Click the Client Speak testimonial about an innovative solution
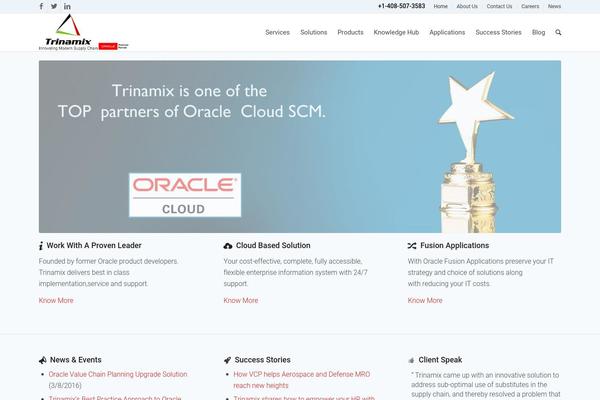 (486, 385)
